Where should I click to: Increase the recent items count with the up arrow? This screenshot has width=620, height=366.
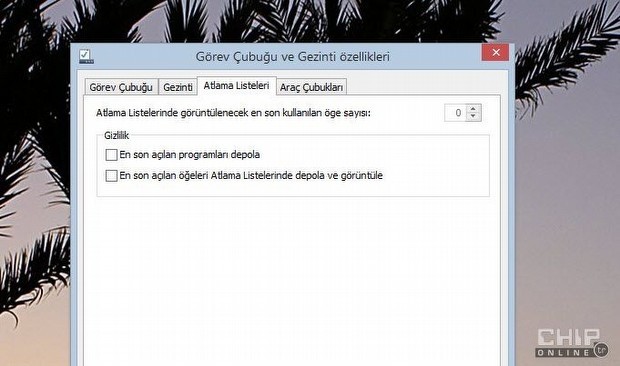pyautogui.click(x=473, y=109)
